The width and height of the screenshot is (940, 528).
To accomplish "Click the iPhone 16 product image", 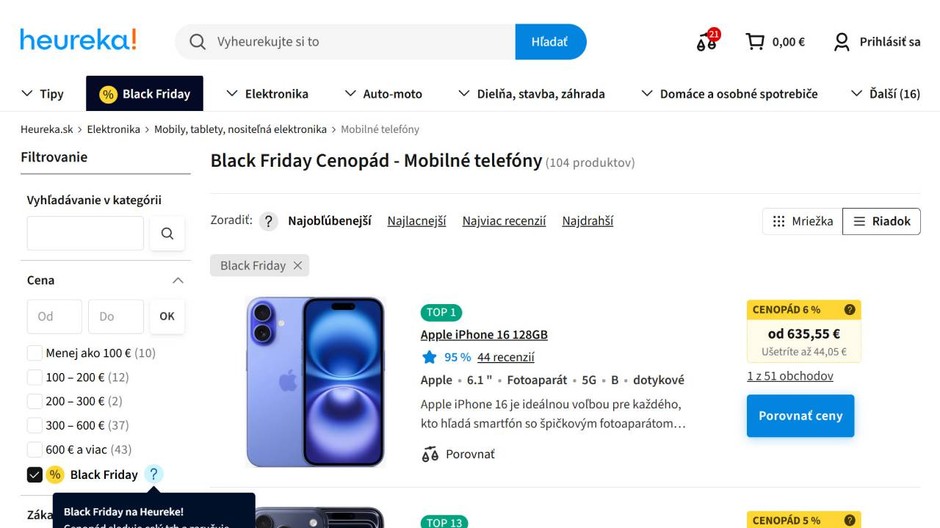I will point(315,381).
